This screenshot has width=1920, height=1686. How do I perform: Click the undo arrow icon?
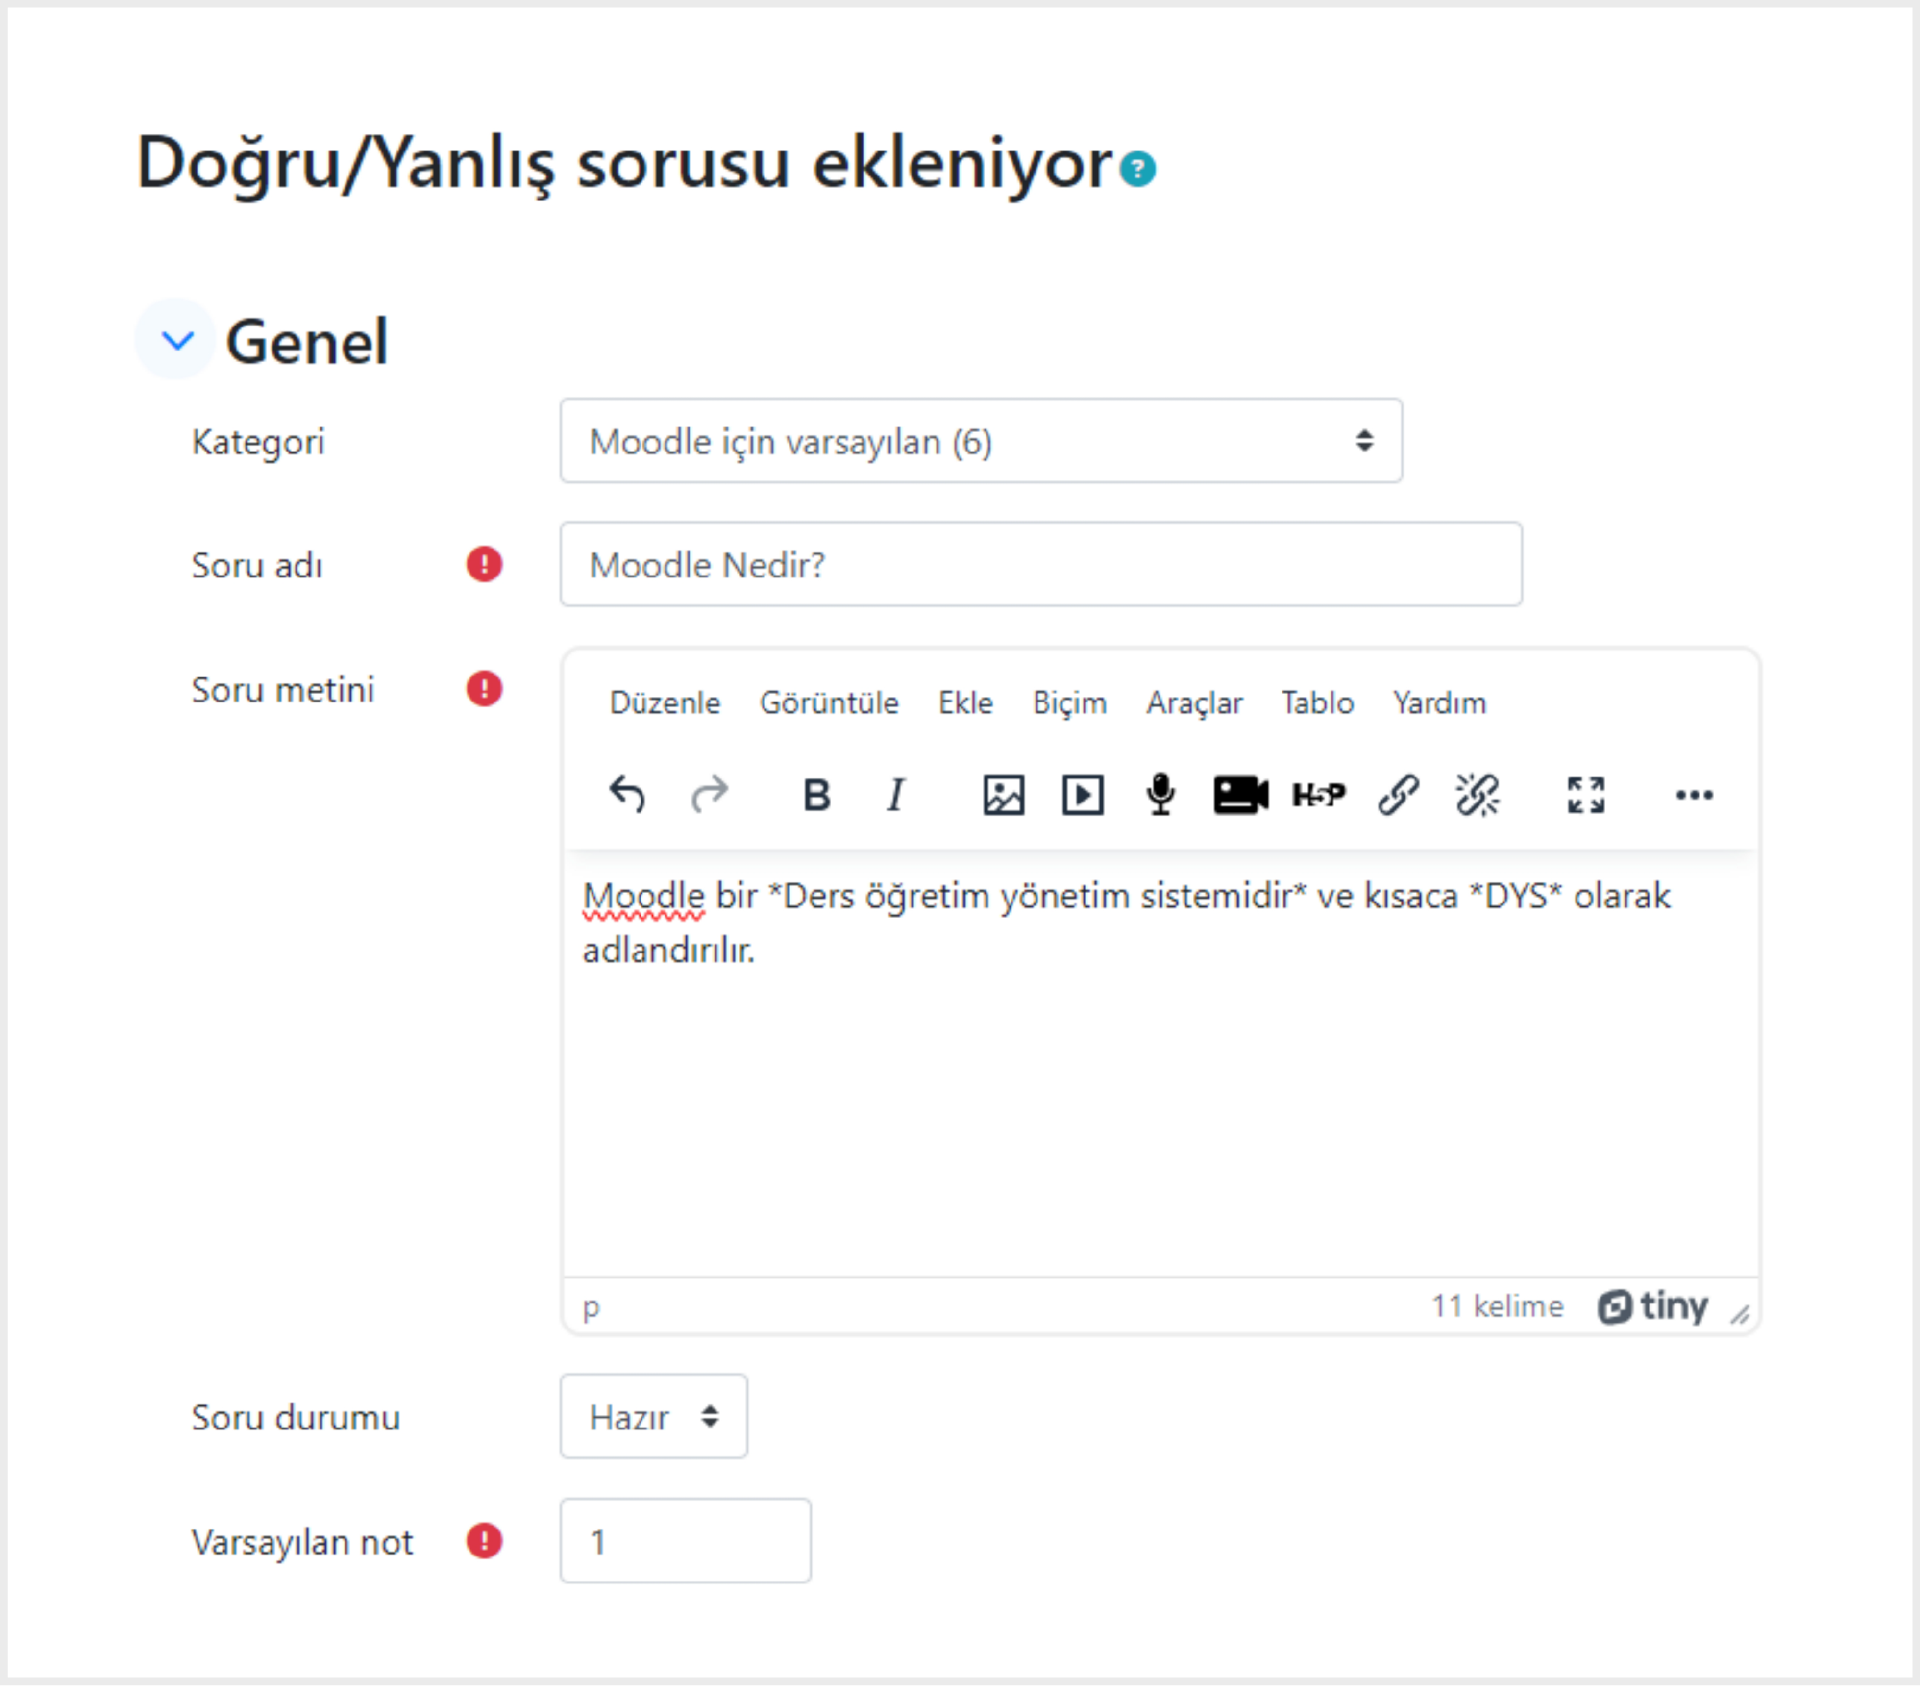pos(627,795)
